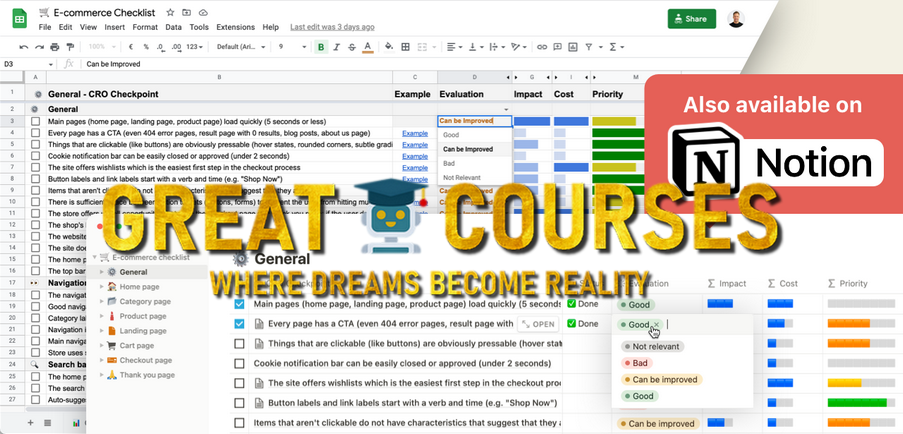Open the font size 9 dropdown
903x434 pixels.
[x=293, y=47]
